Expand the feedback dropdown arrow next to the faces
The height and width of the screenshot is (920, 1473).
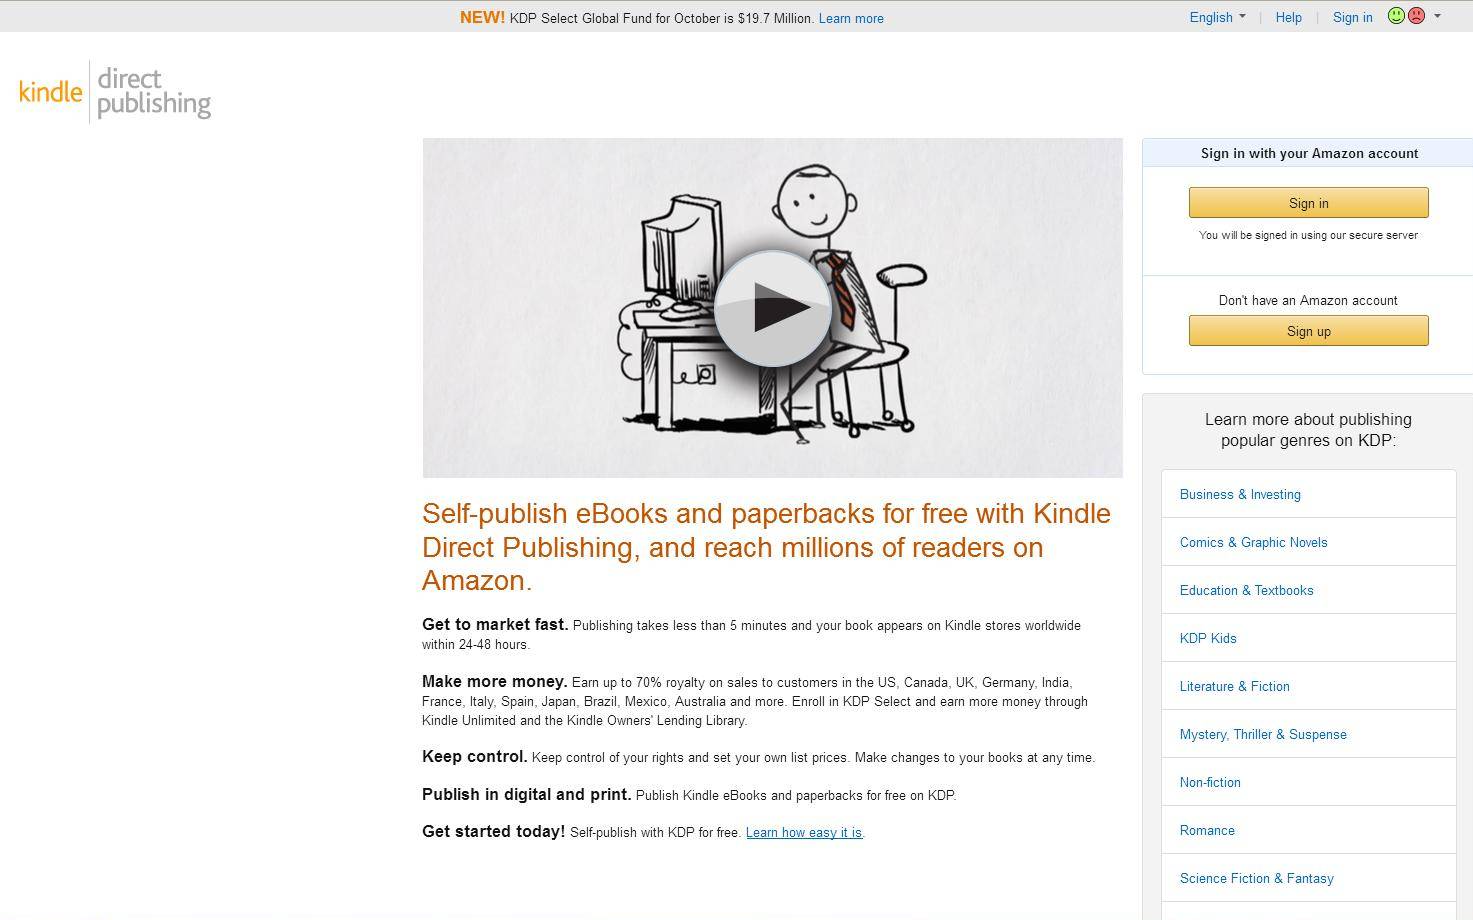tap(1437, 16)
